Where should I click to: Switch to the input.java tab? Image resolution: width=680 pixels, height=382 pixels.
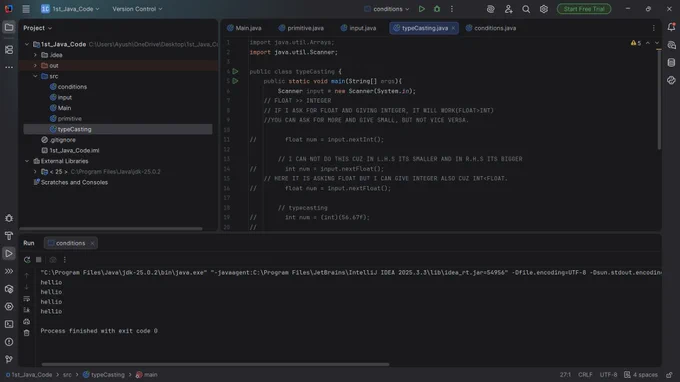[x=358, y=28]
